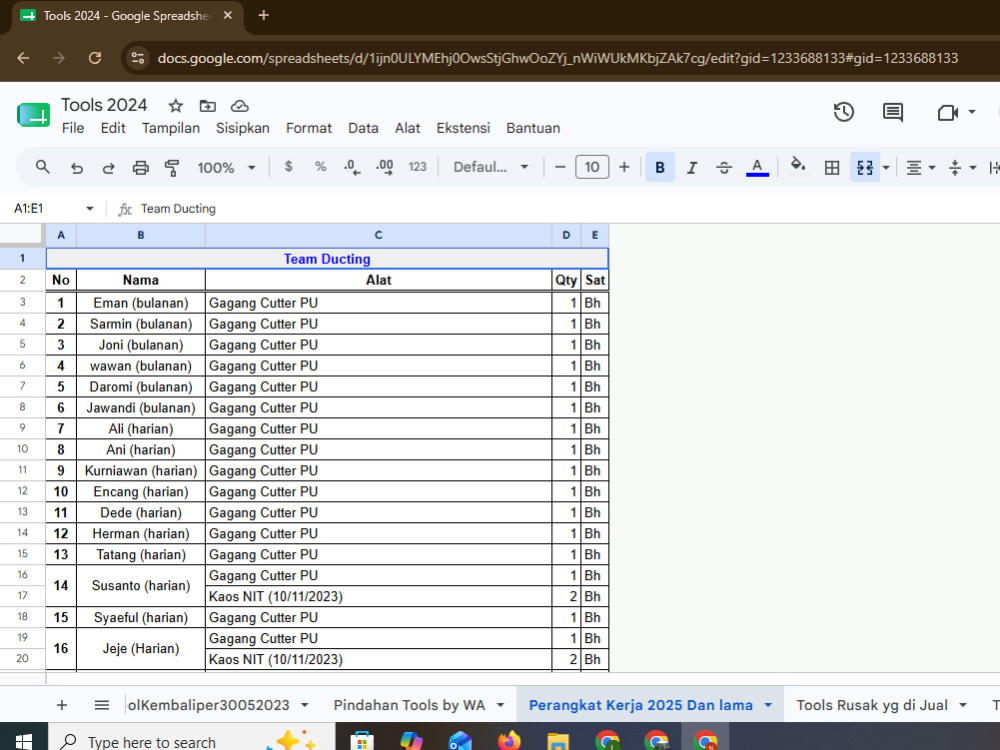Open the fill color picker
Screen dimensions: 1000x750
797,166
